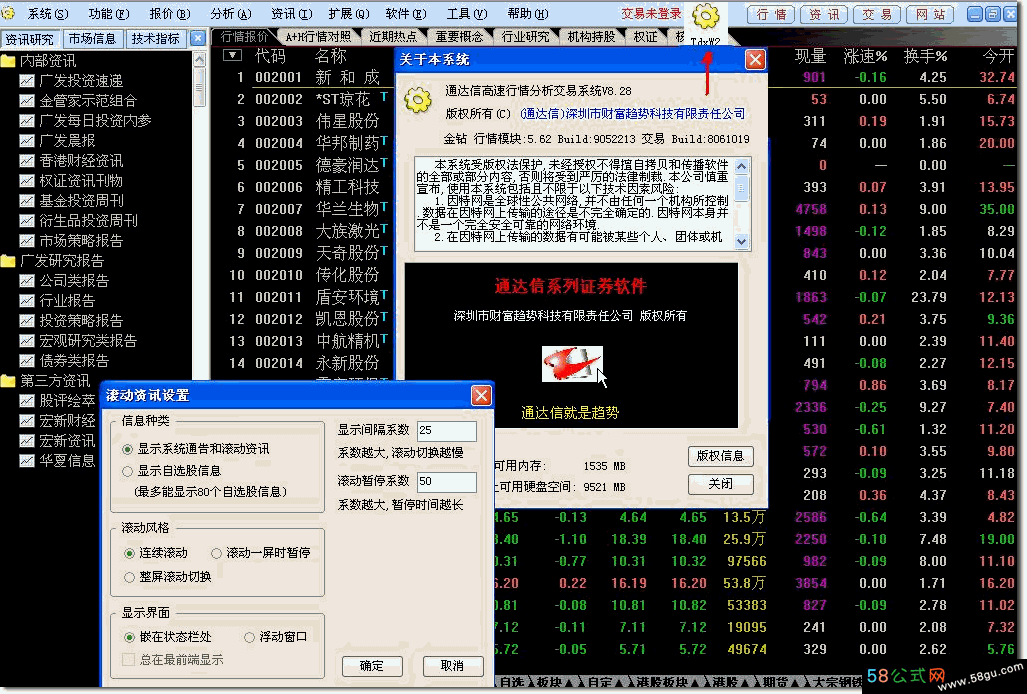This screenshot has height=694, width=1027.
Task: Click the chart icon beside 广发投资速递
Action: tap(27, 81)
